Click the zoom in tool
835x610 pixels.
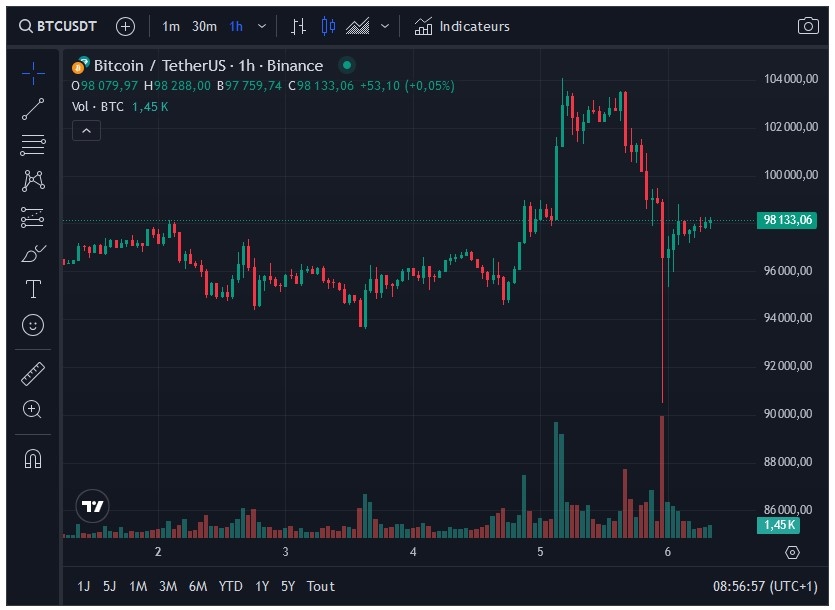click(x=33, y=409)
